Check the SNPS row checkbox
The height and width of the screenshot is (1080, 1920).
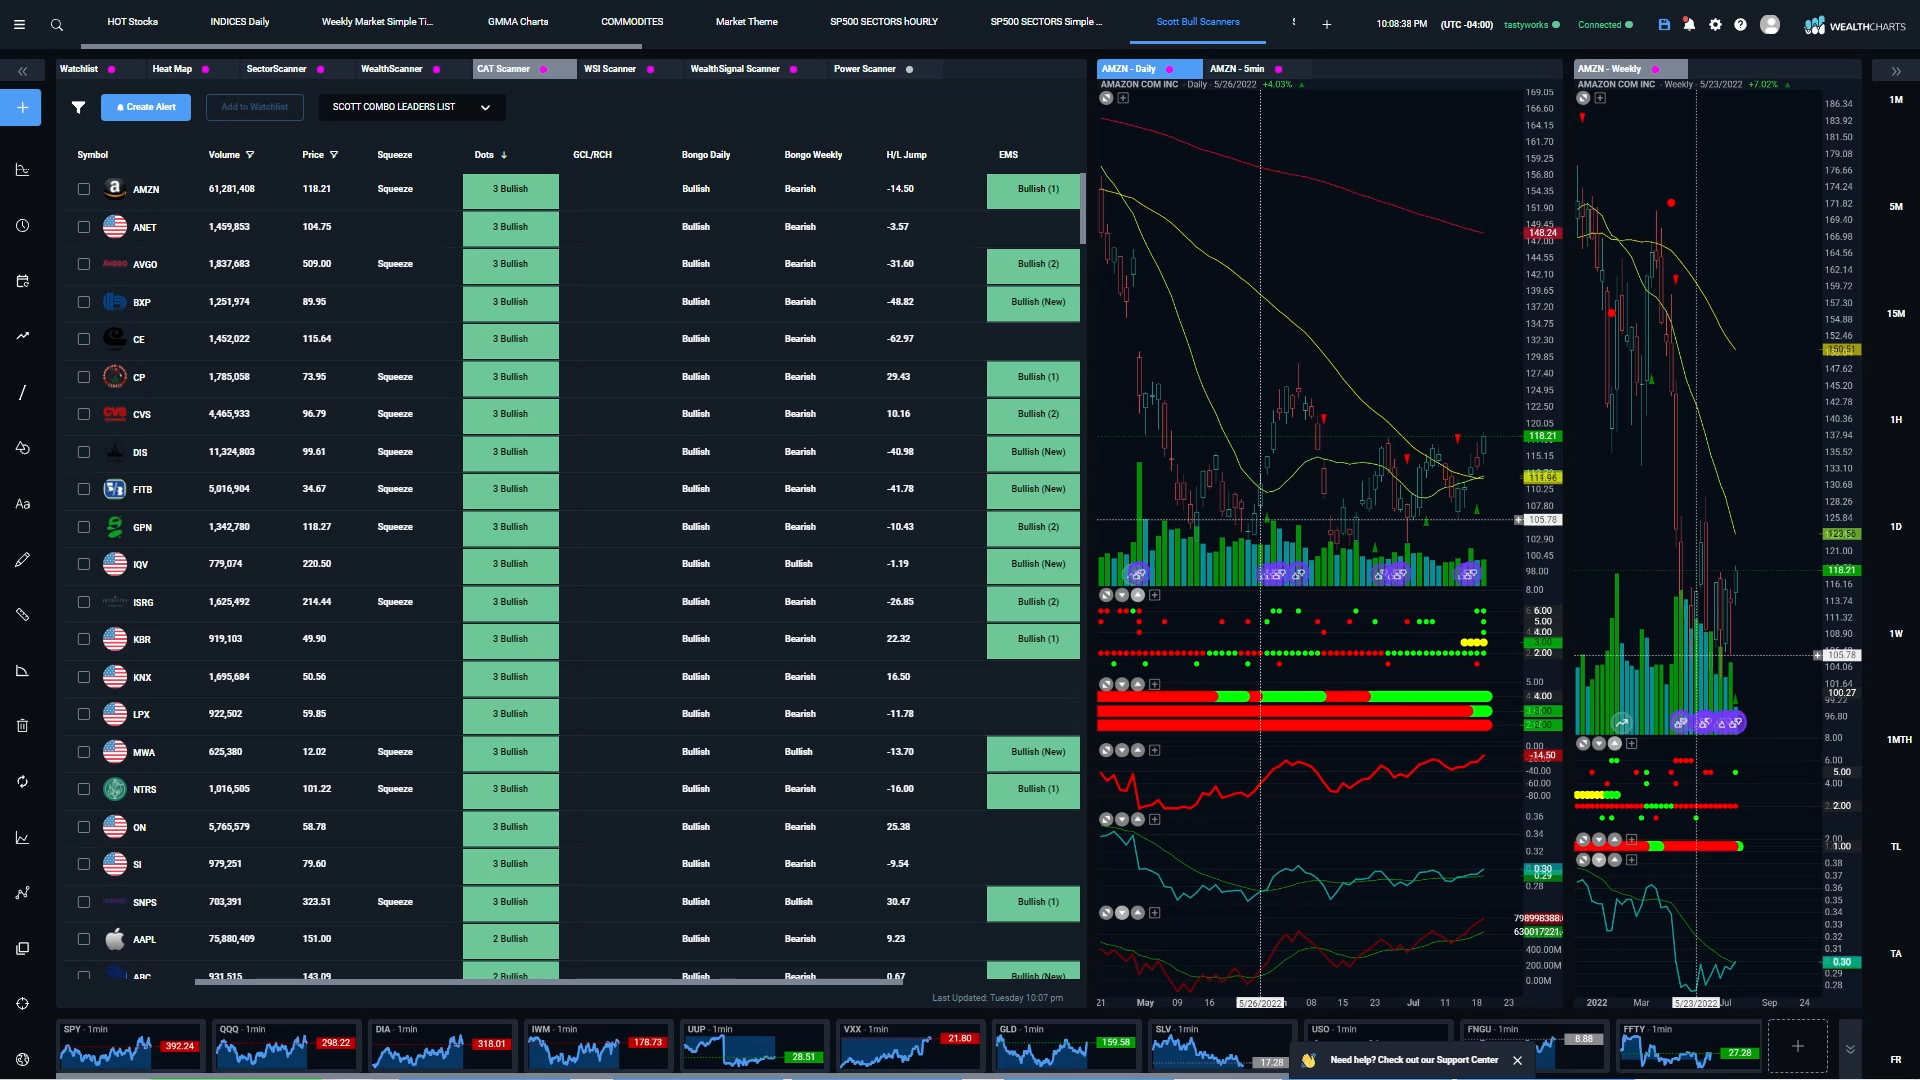click(x=84, y=902)
